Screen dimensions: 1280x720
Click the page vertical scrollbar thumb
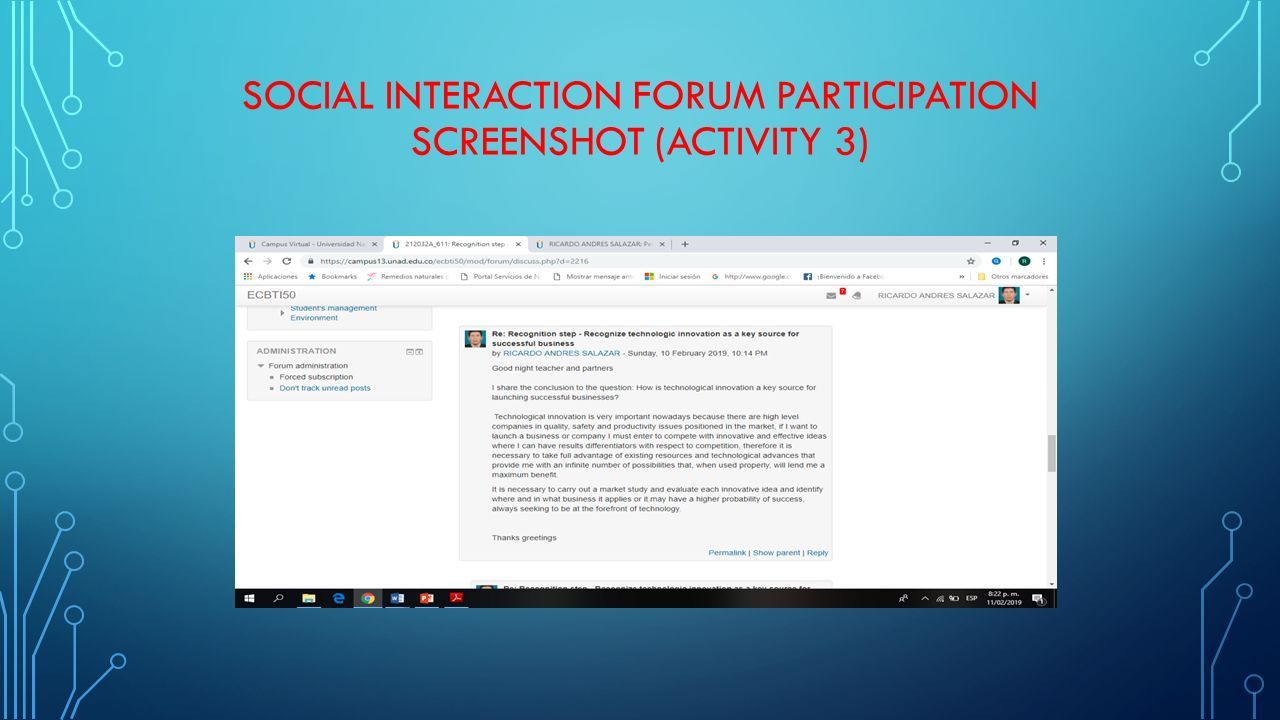tap(1051, 453)
